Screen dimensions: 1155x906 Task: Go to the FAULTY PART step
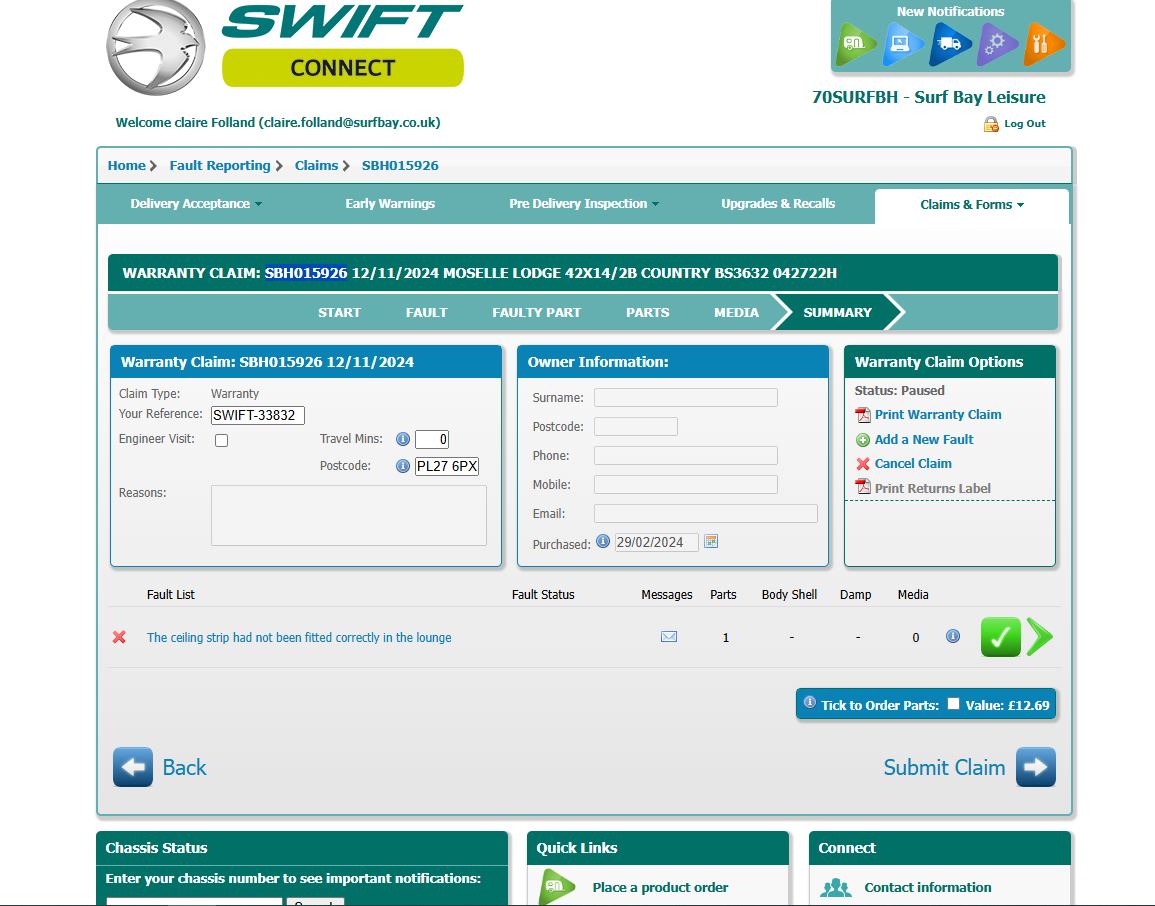(536, 312)
